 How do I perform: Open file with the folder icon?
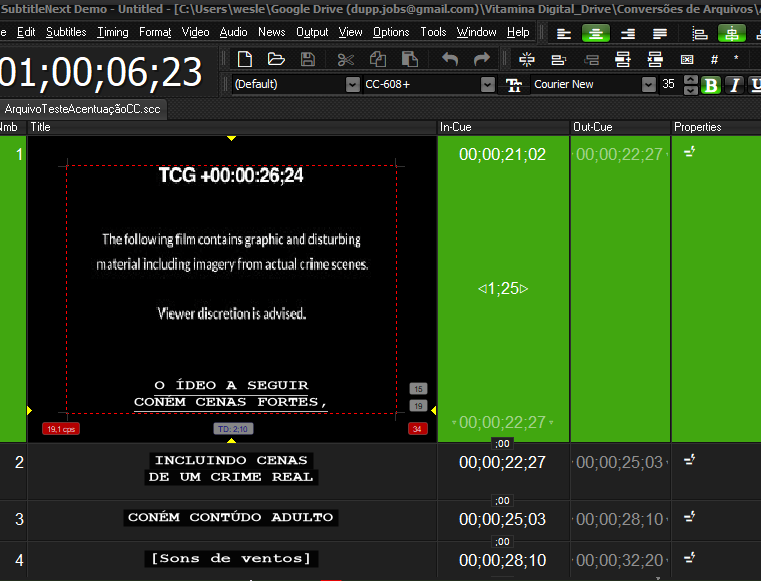coord(276,59)
